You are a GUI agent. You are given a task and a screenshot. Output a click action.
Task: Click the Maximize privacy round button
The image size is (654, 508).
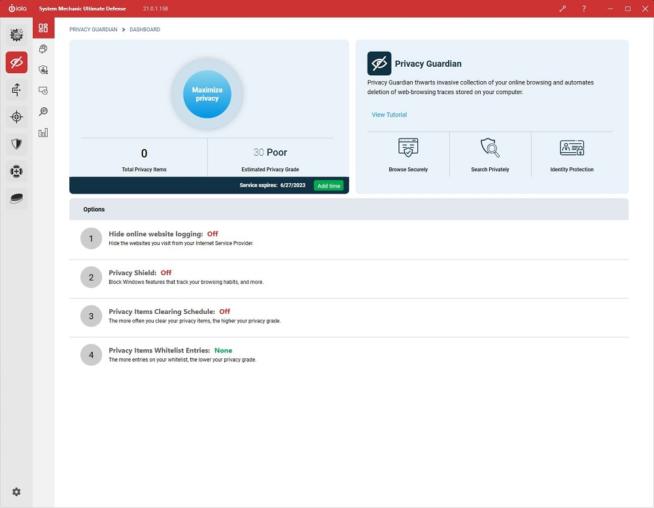207,94
